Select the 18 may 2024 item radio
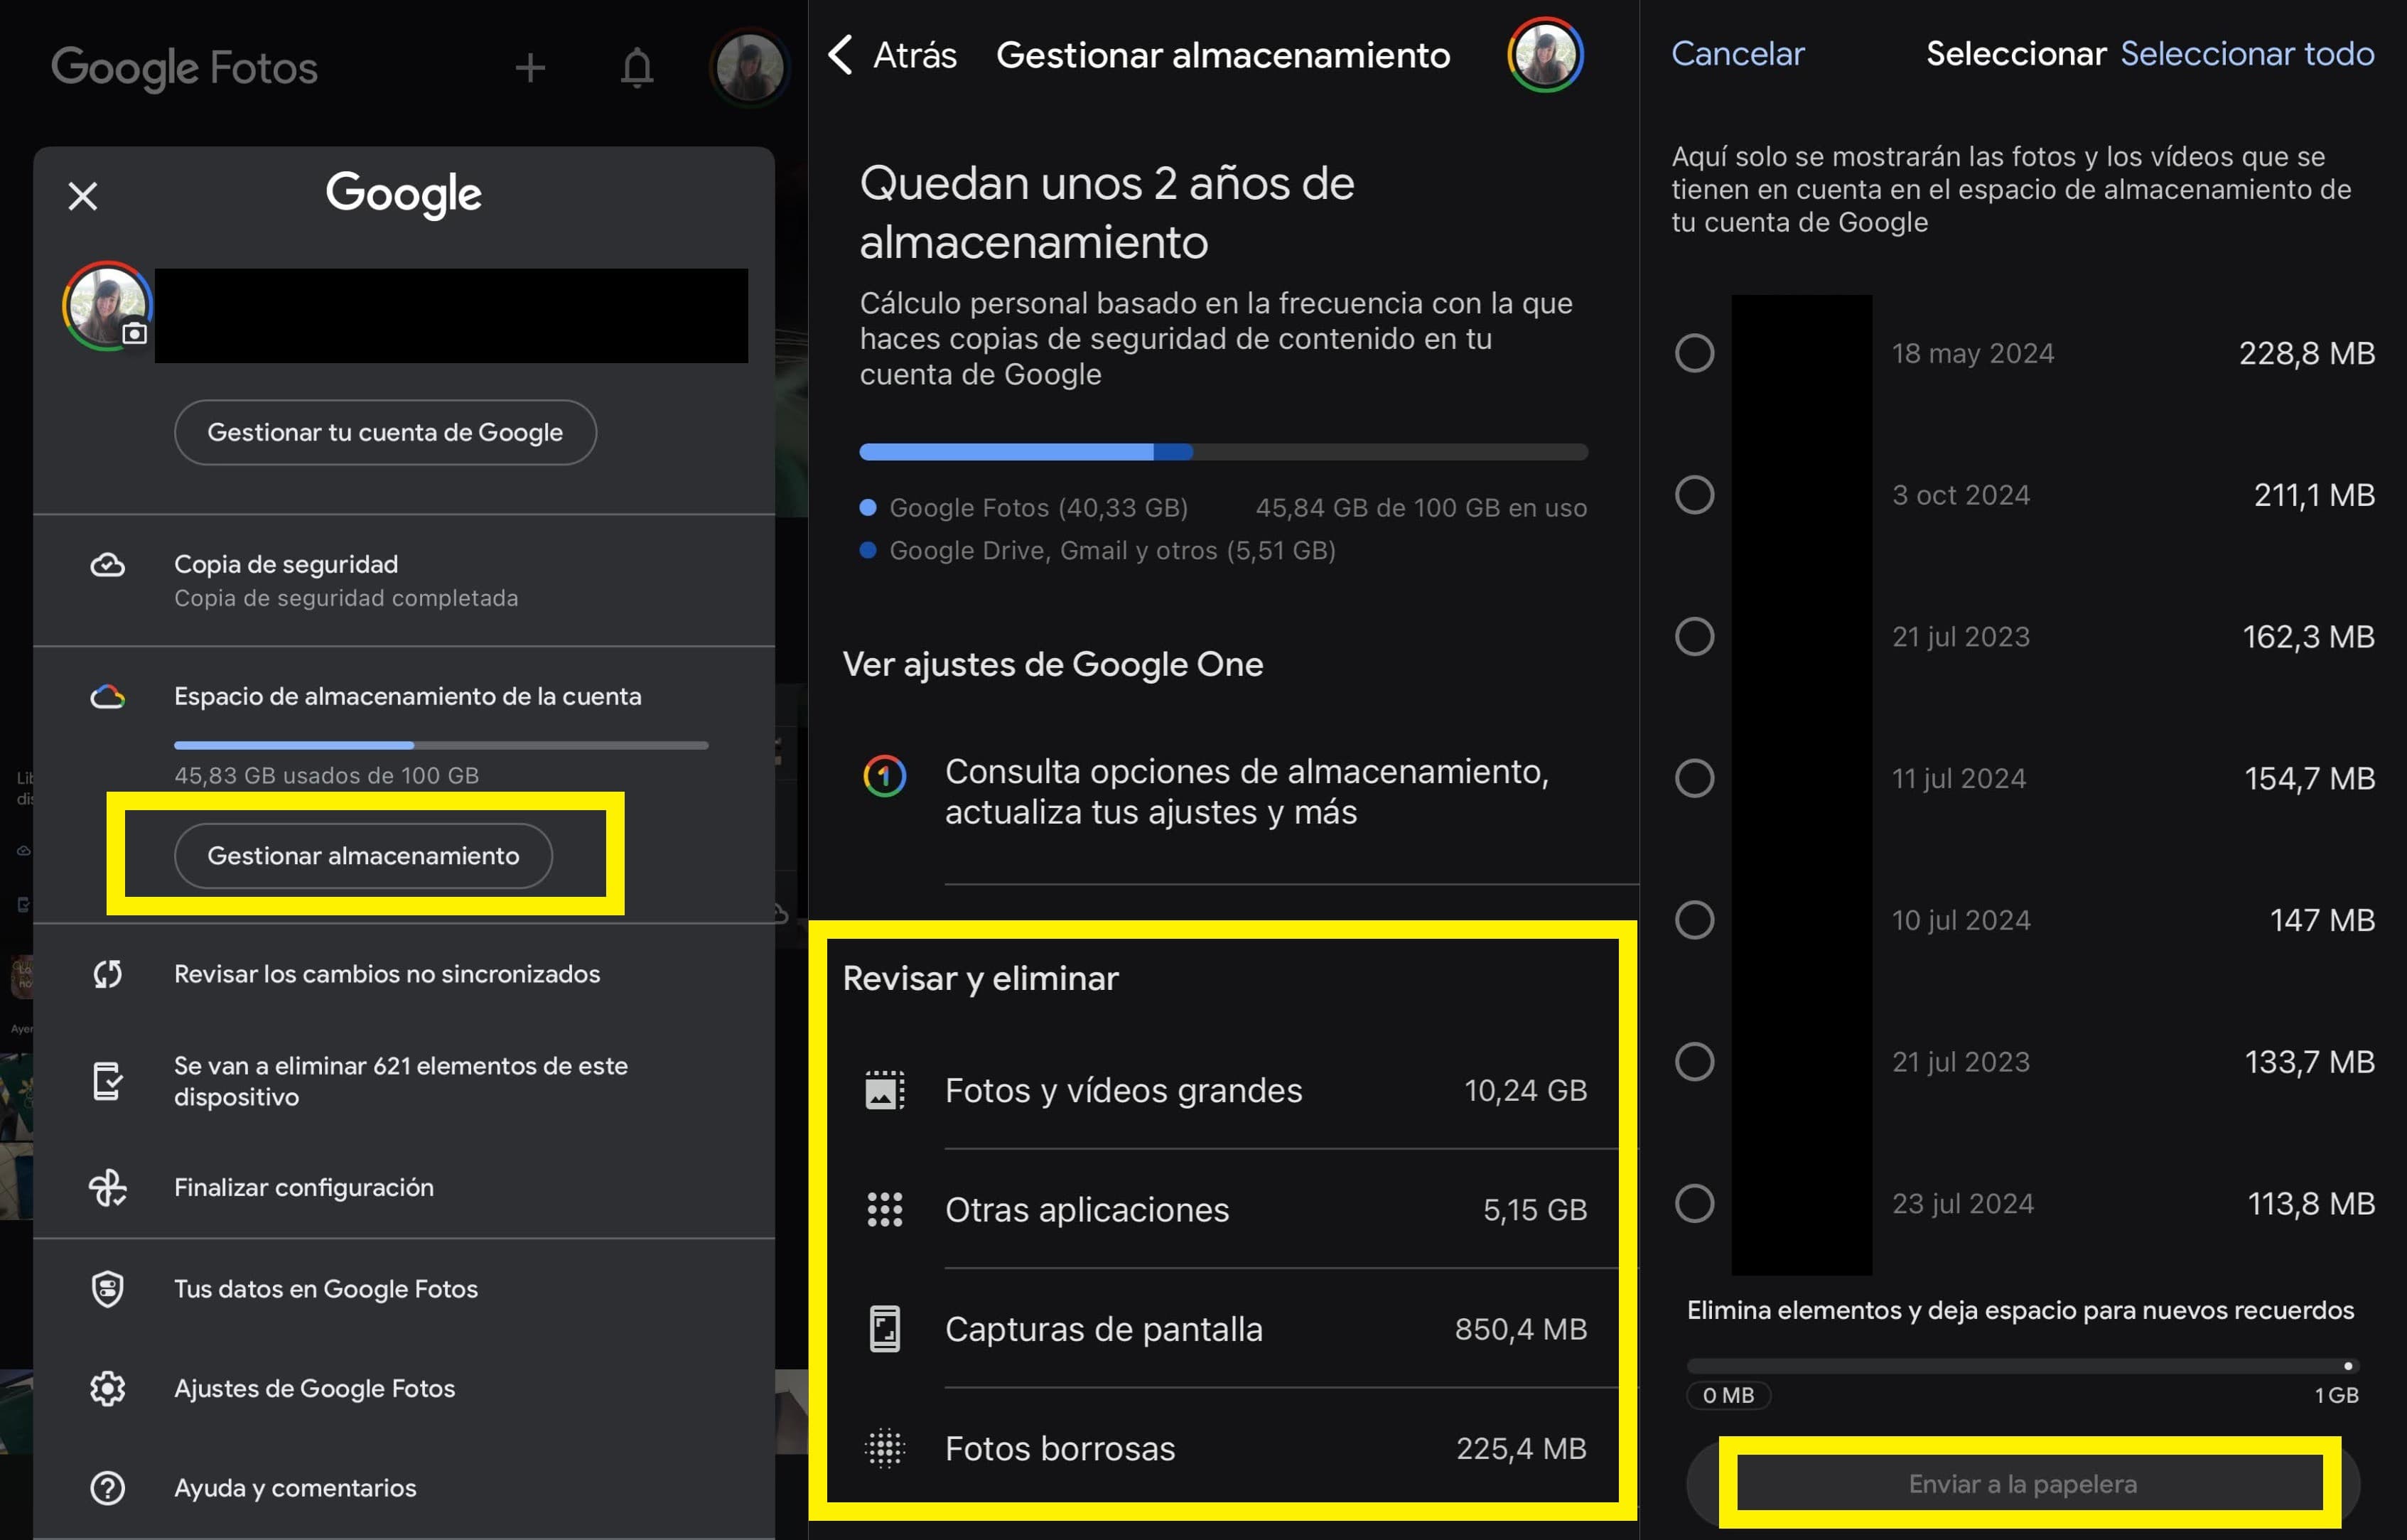2407x1540 pixels. pos(1695,353)
